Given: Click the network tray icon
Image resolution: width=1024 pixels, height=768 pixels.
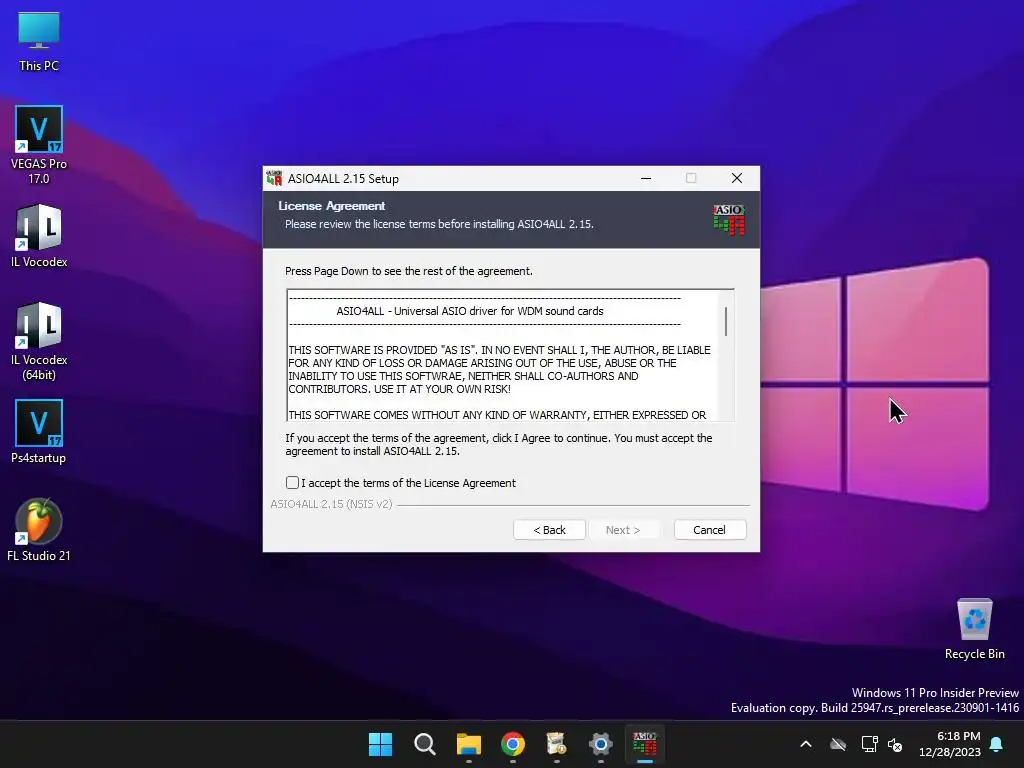Looking at the screenshot, I should pyautogui.click(x=869, y=744).
